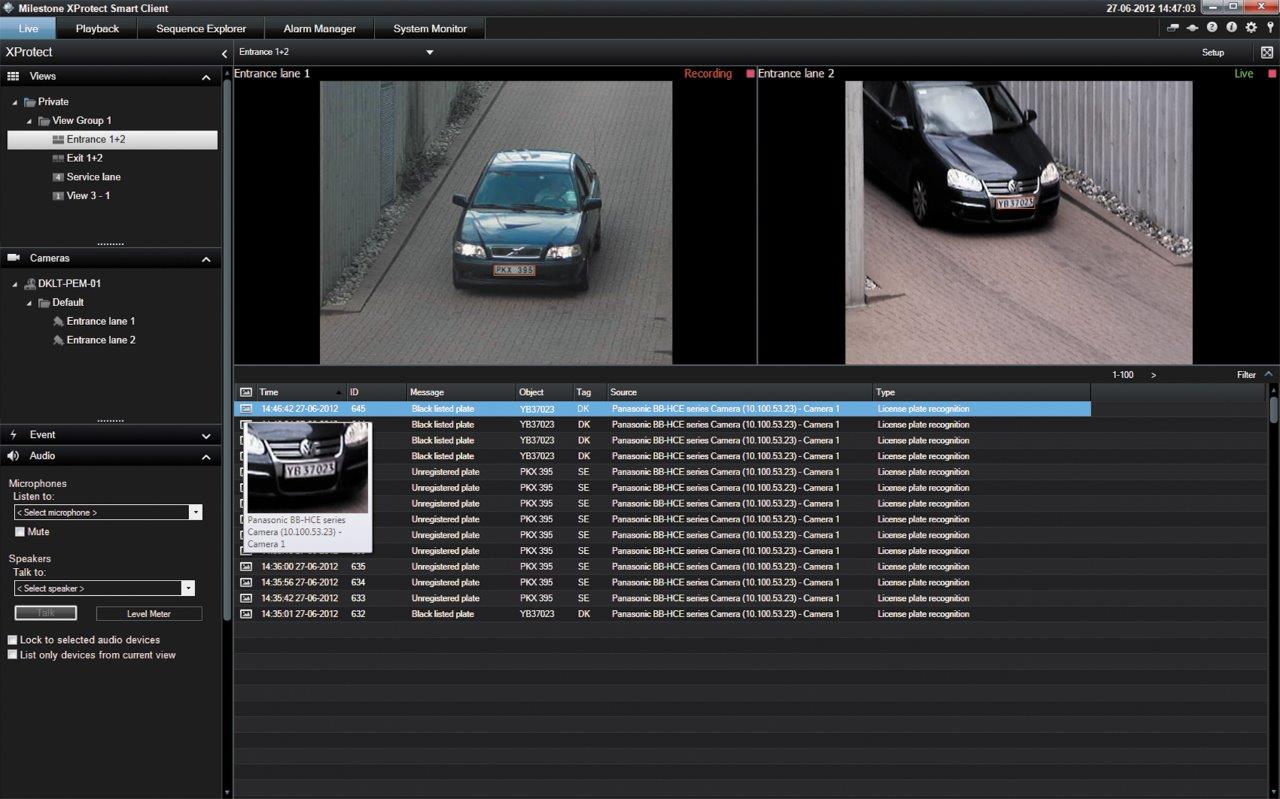The image size is (1280, 799).
Task: Select alarm row with ID 632
Action: coord(662,614)
